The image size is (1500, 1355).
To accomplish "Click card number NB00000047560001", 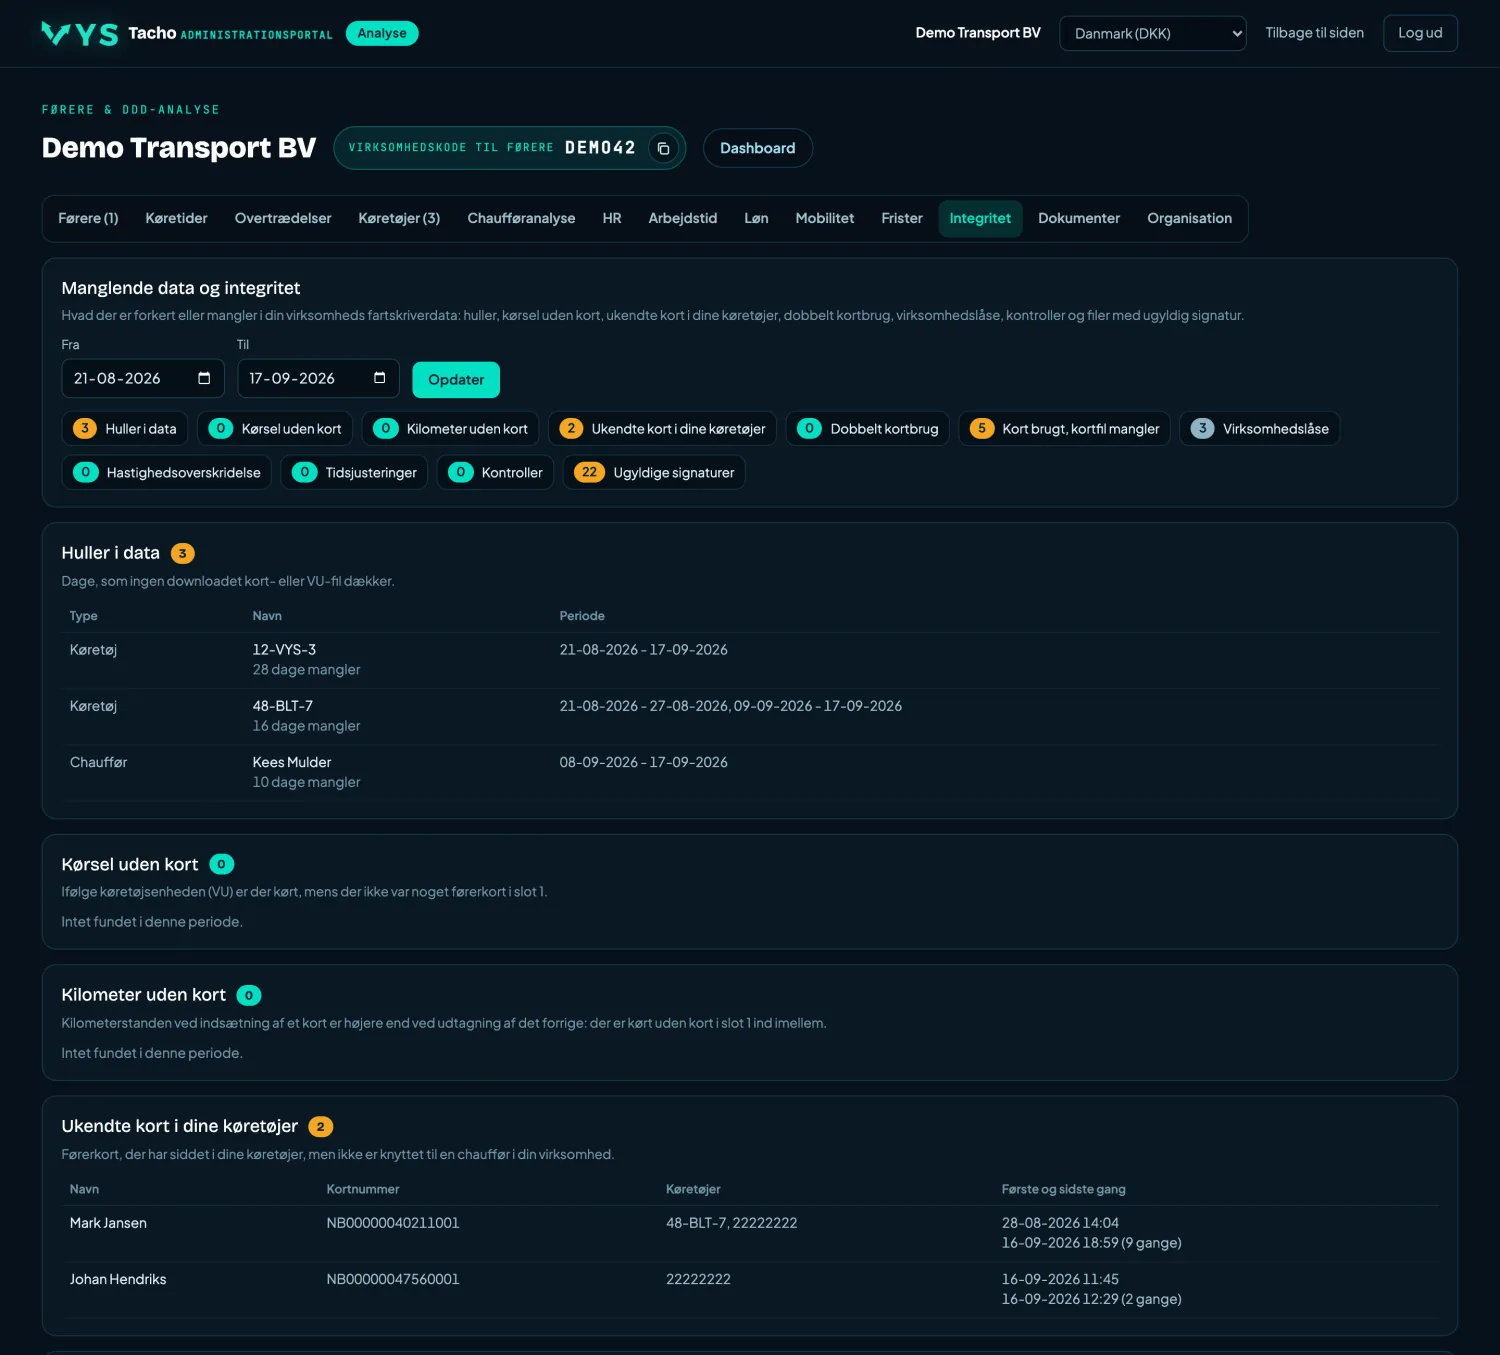I will point(393,1279).
